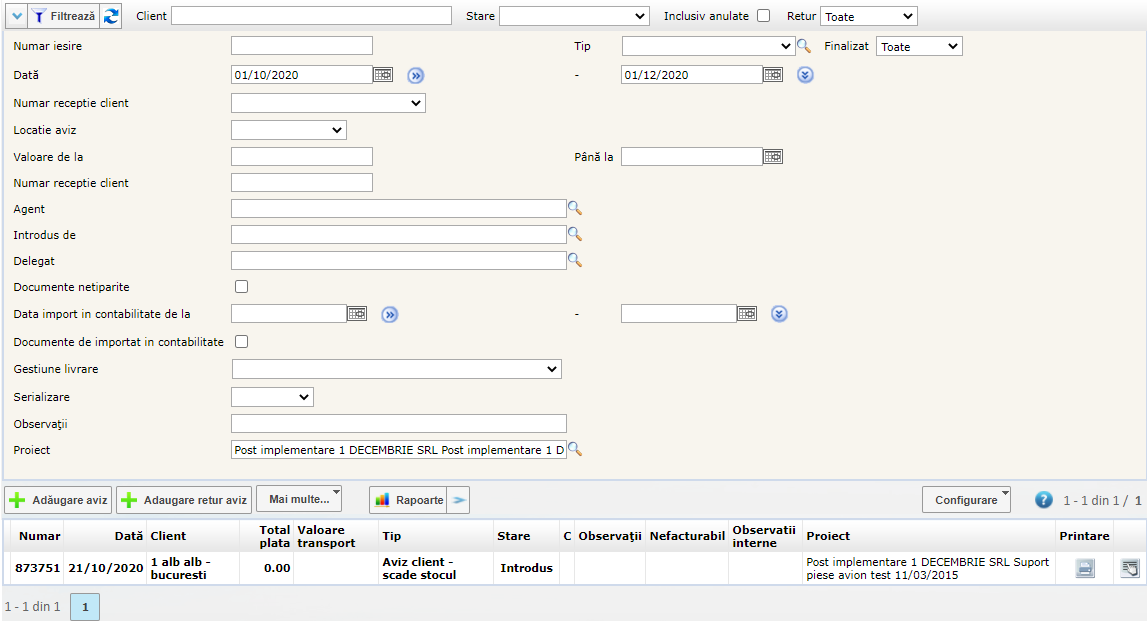Enable the Inclusiv anulate checkbox
This screenshot has height=621, width=1147.
click(x=764, y=16)
